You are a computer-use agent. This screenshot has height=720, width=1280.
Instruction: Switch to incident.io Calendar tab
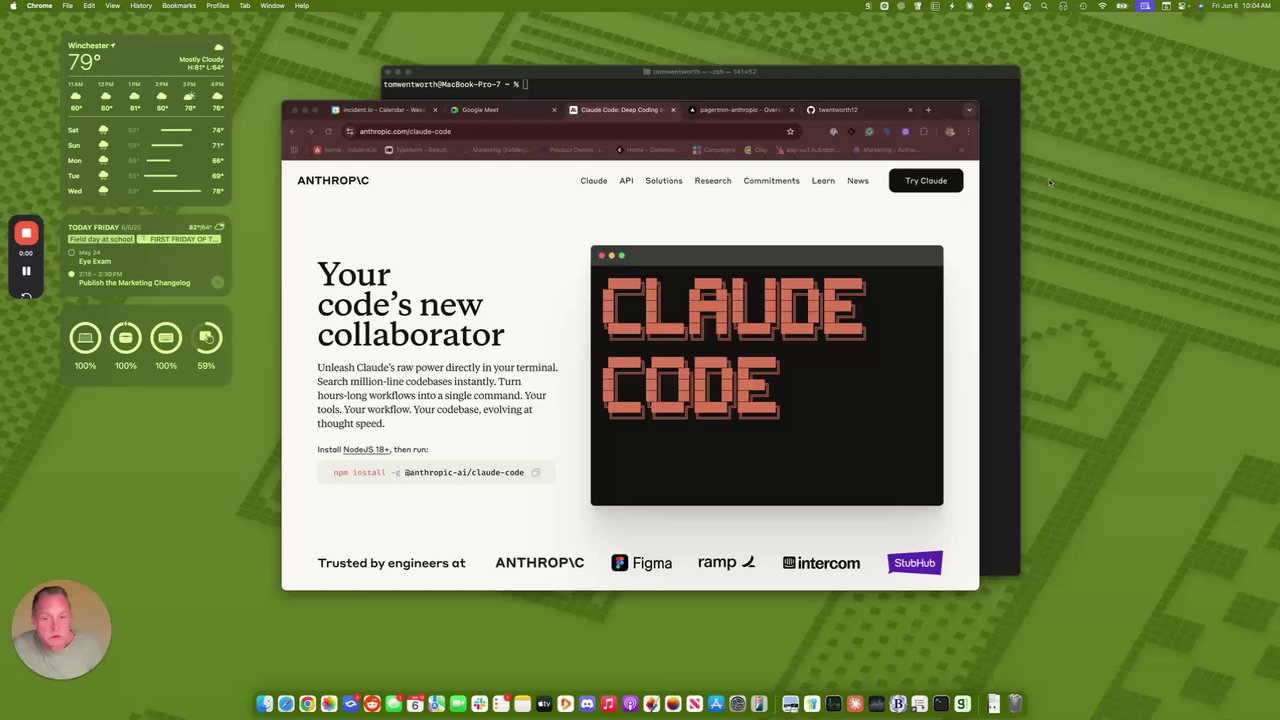(384, 110)
